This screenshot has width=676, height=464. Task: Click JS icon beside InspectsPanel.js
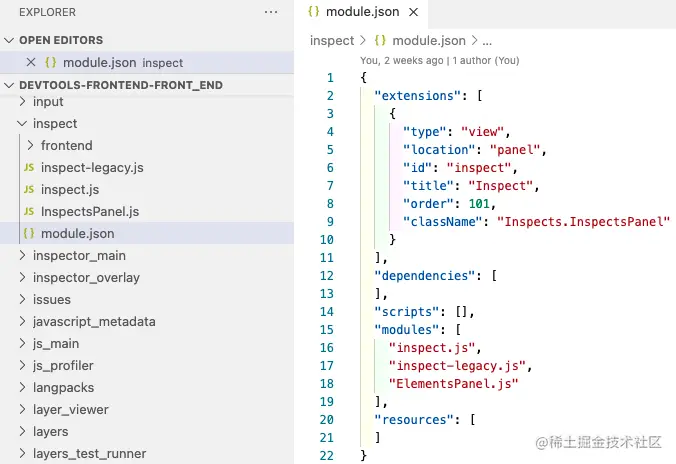[x=29, y=211]
